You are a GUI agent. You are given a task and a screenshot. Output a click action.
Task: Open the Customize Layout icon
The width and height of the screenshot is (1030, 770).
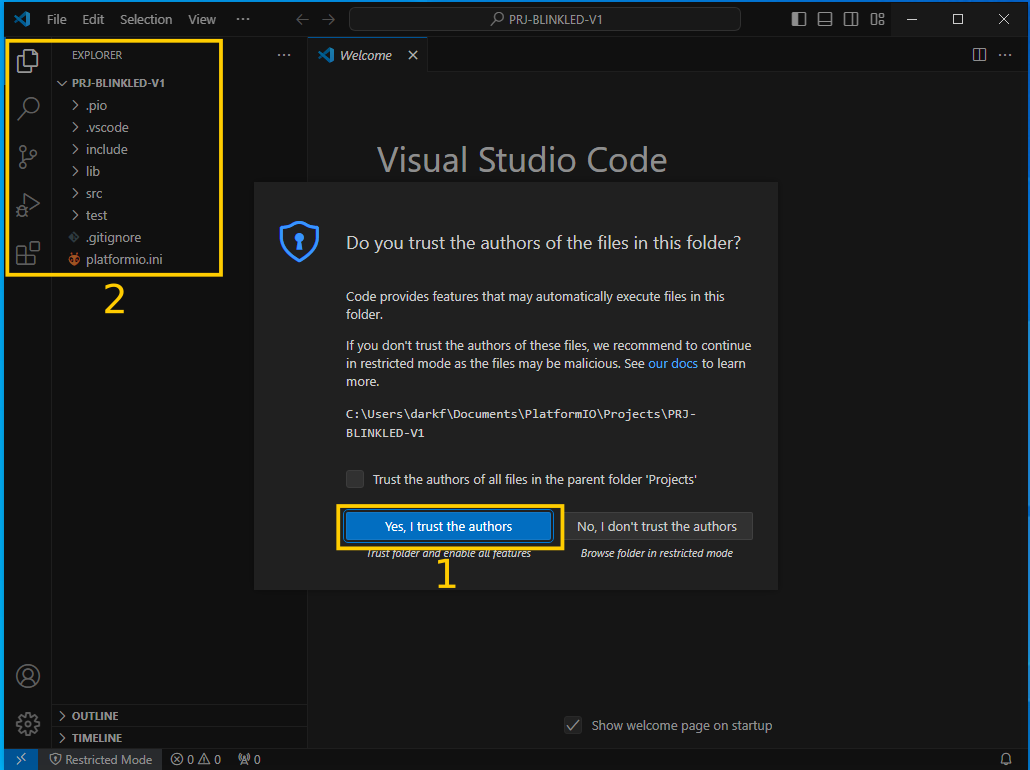point(878,19)
